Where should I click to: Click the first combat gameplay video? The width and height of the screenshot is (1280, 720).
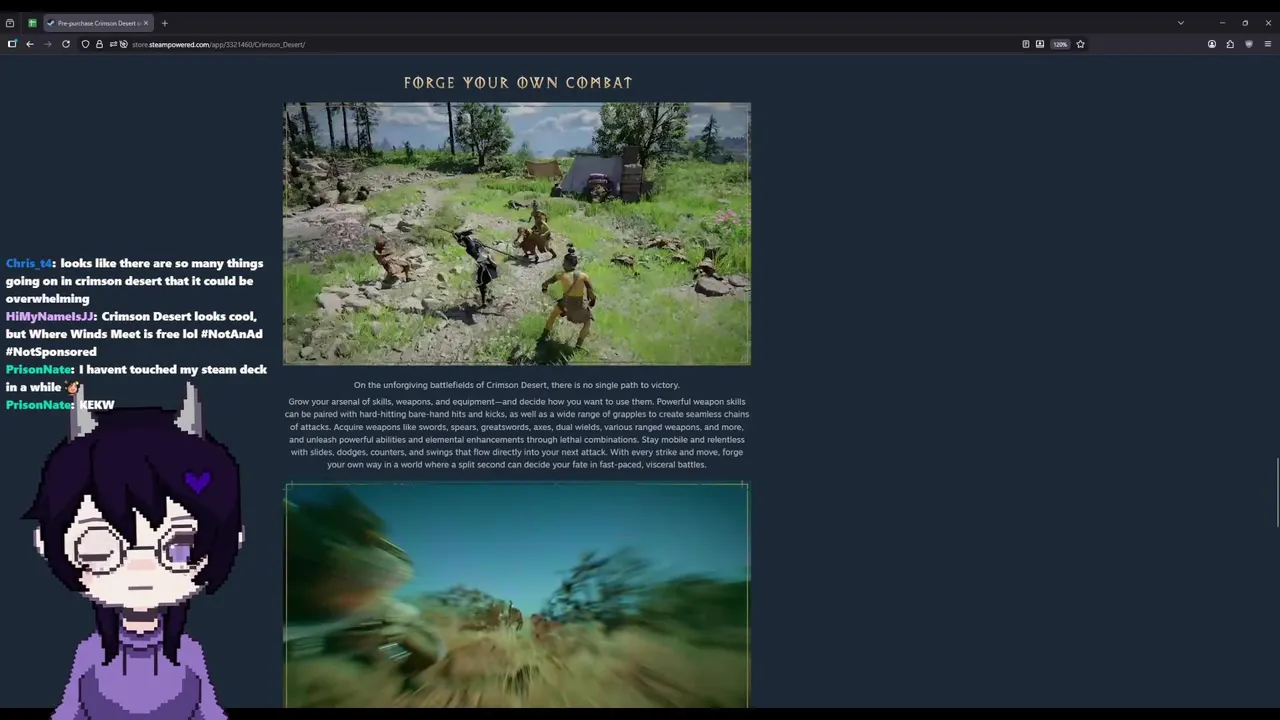click(x=517, y=234)
